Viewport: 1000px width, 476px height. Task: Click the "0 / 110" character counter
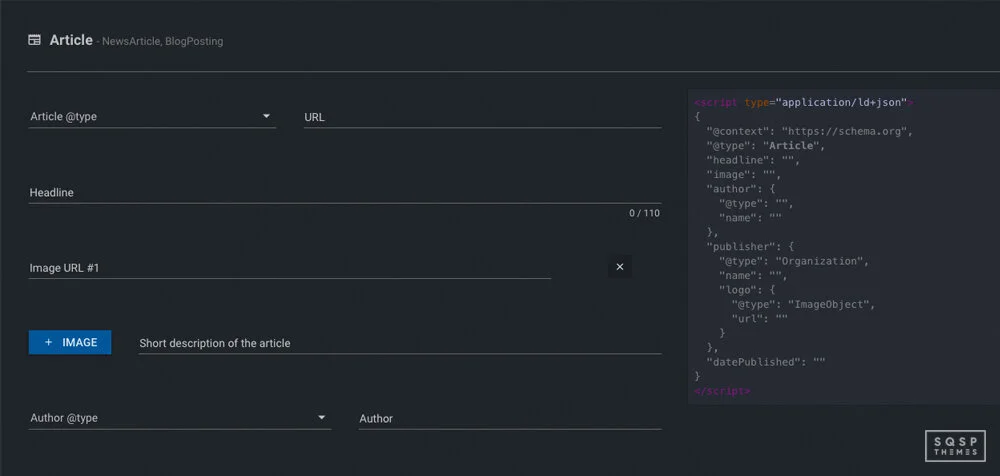(x=644, y=213)
